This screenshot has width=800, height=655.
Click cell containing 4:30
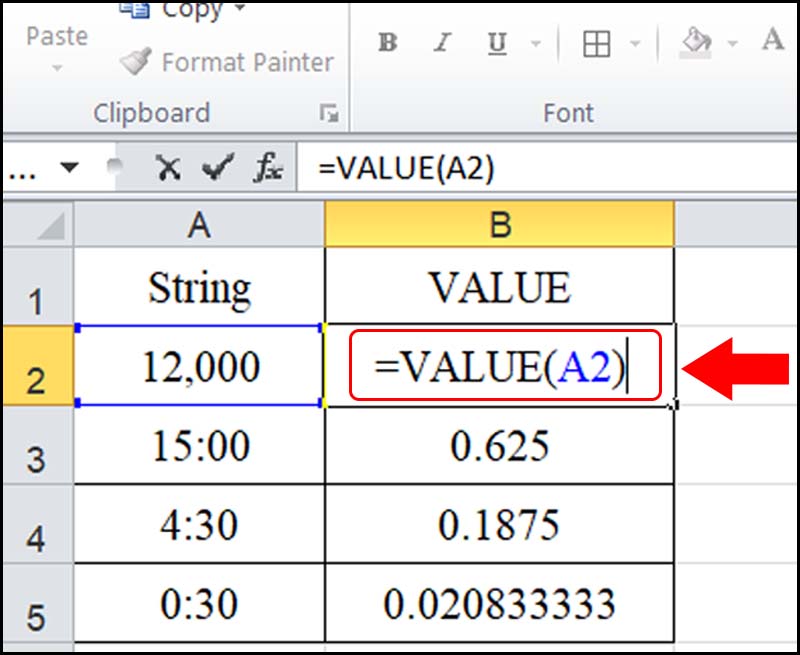click(x=199, y=524)
